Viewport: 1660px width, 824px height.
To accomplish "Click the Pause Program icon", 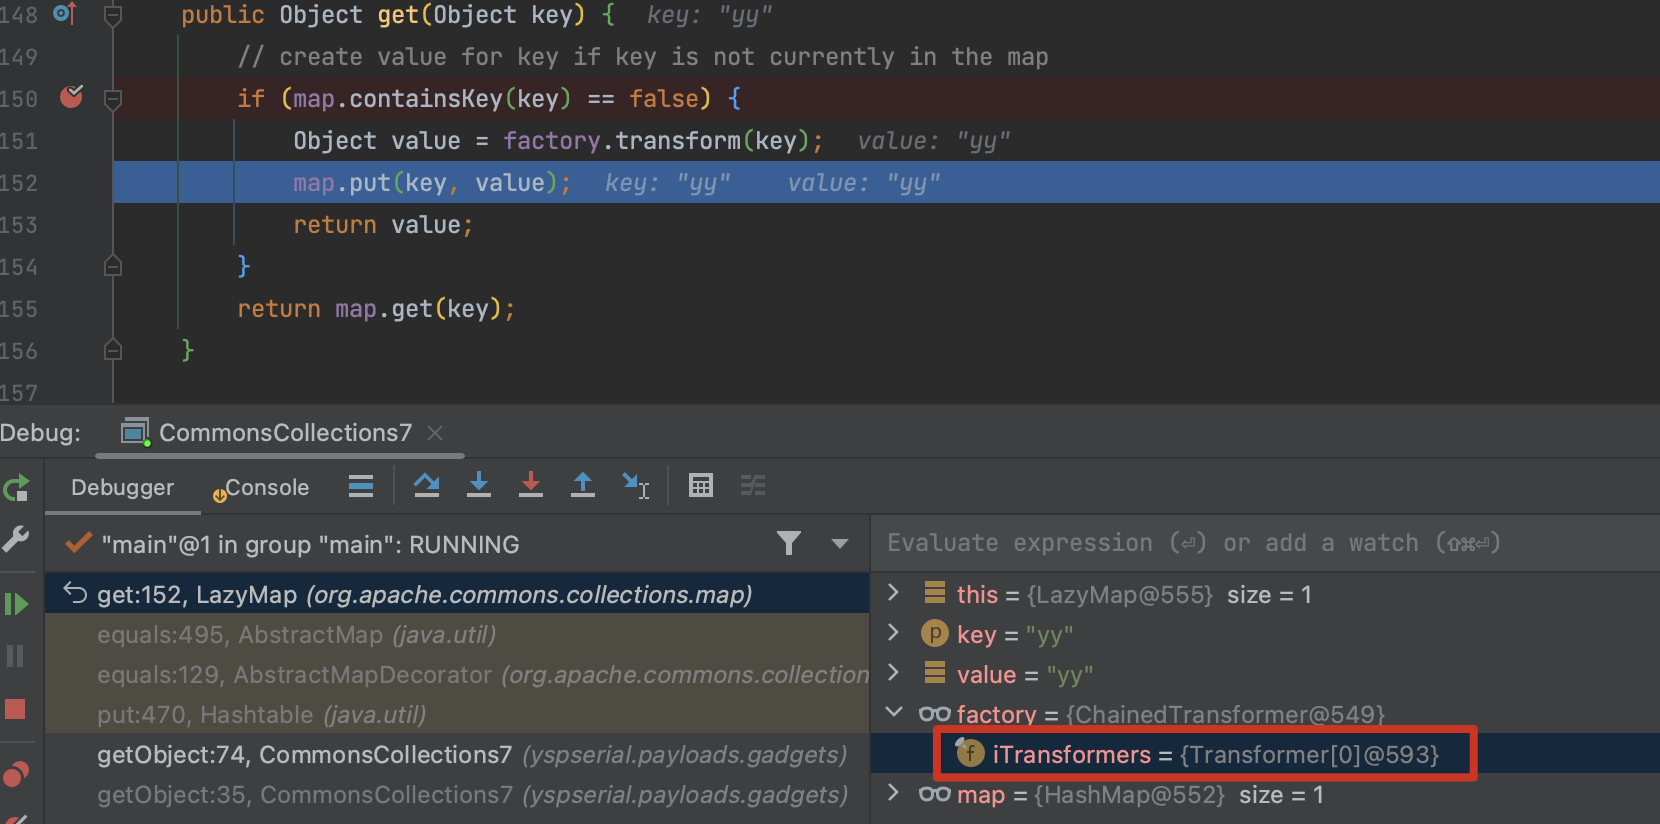I will (x=15, y=656).
